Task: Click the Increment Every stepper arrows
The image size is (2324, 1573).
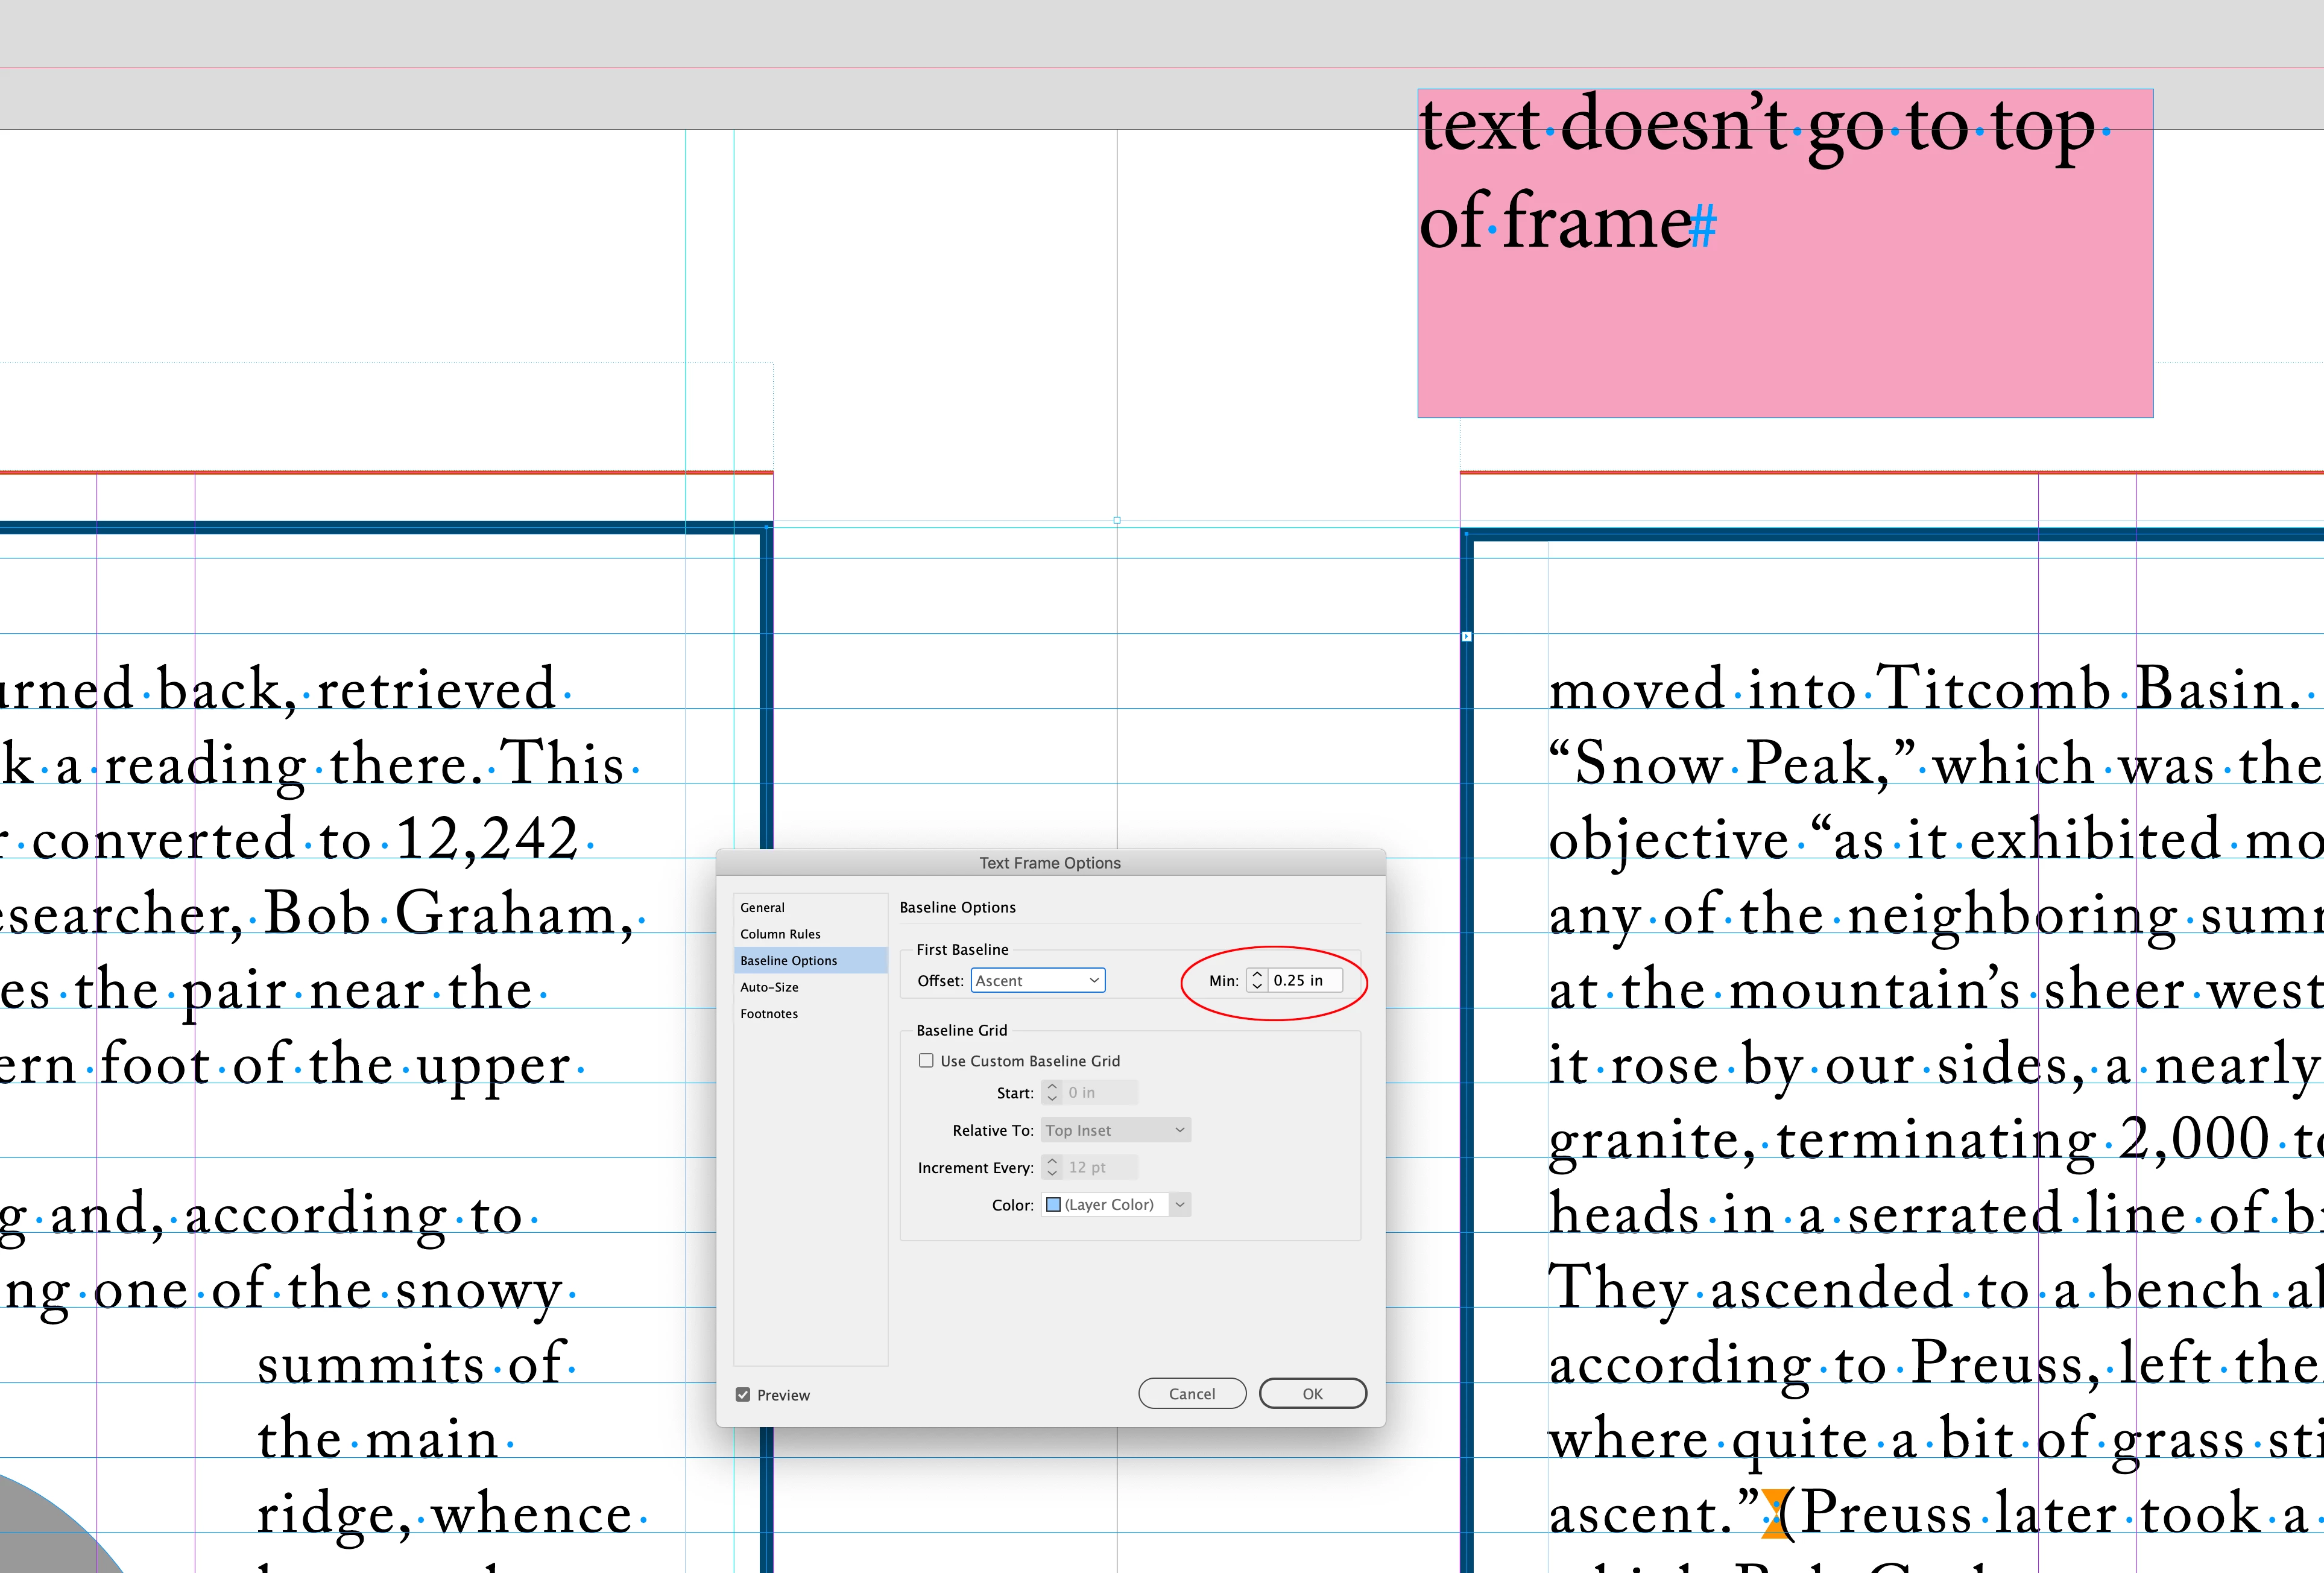Action: point(1052,1168)
